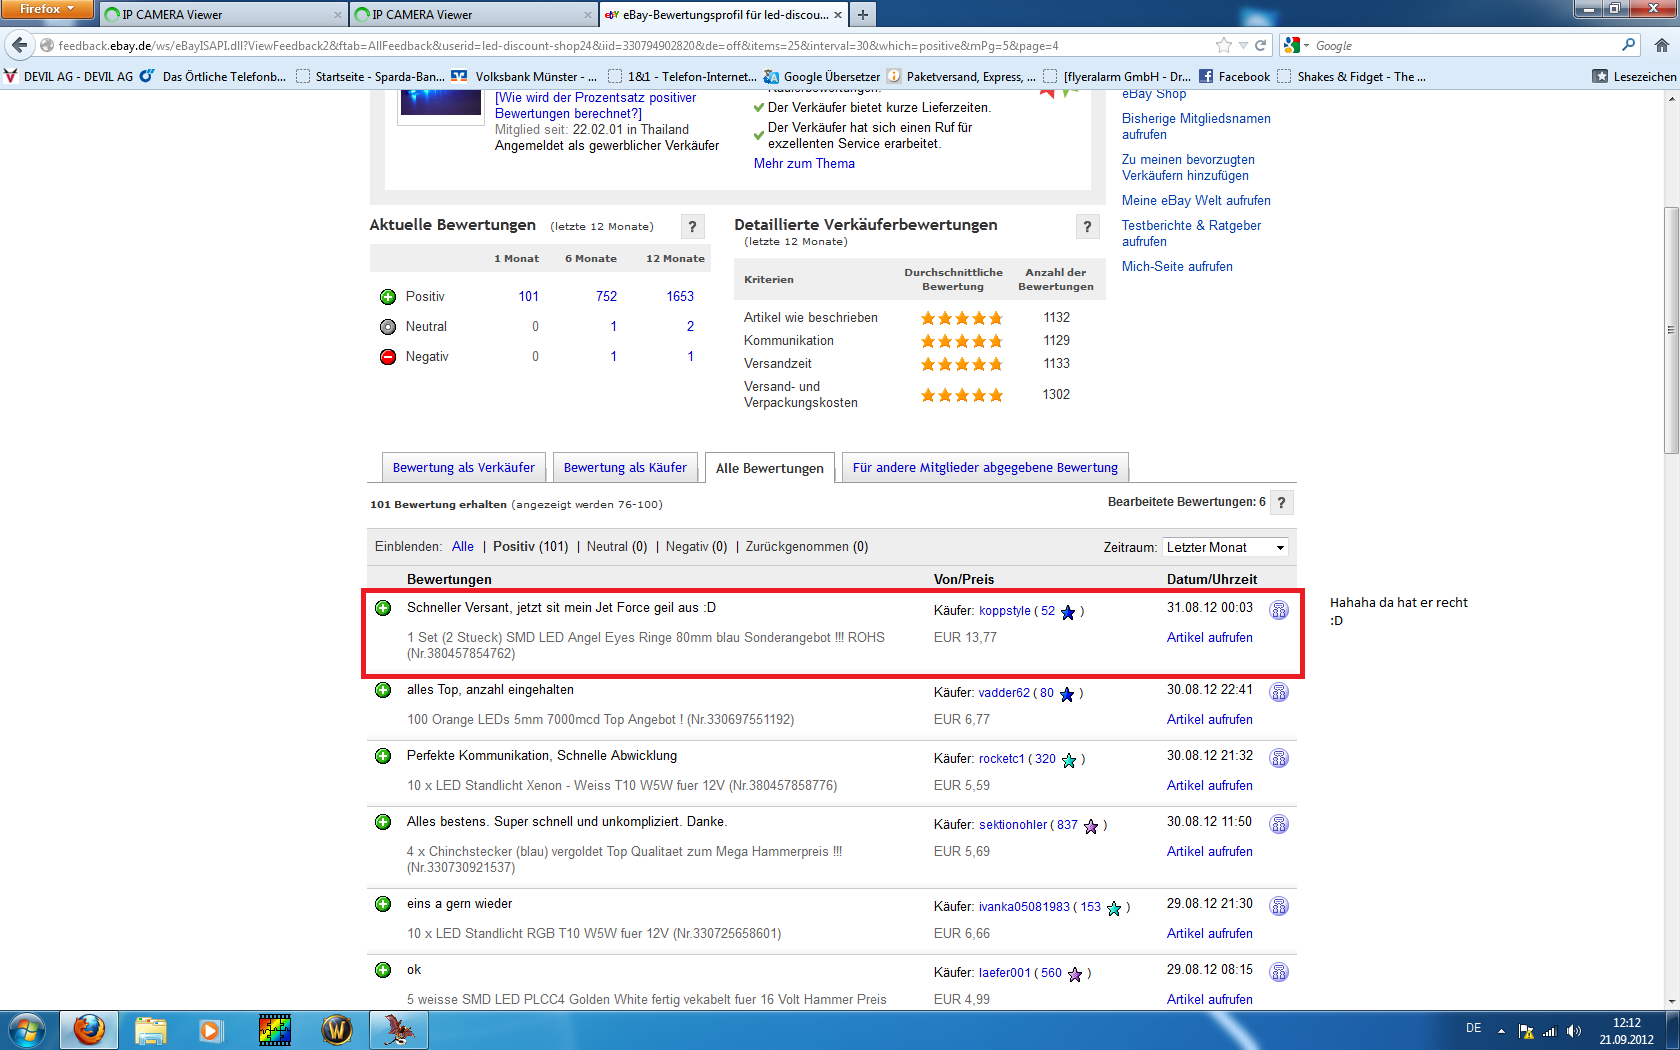Click the help icon next to Bearbeitete Bewertungen

pos(1281,503)
